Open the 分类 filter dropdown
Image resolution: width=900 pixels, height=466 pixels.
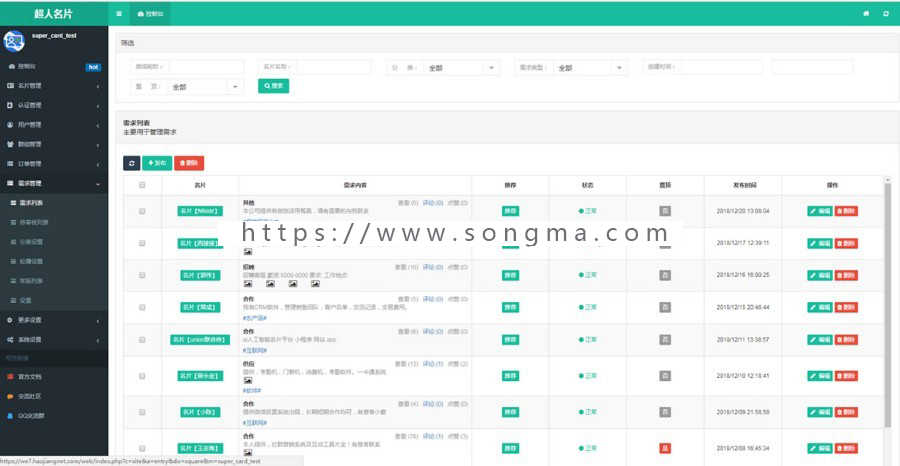(x=461, y=68)
